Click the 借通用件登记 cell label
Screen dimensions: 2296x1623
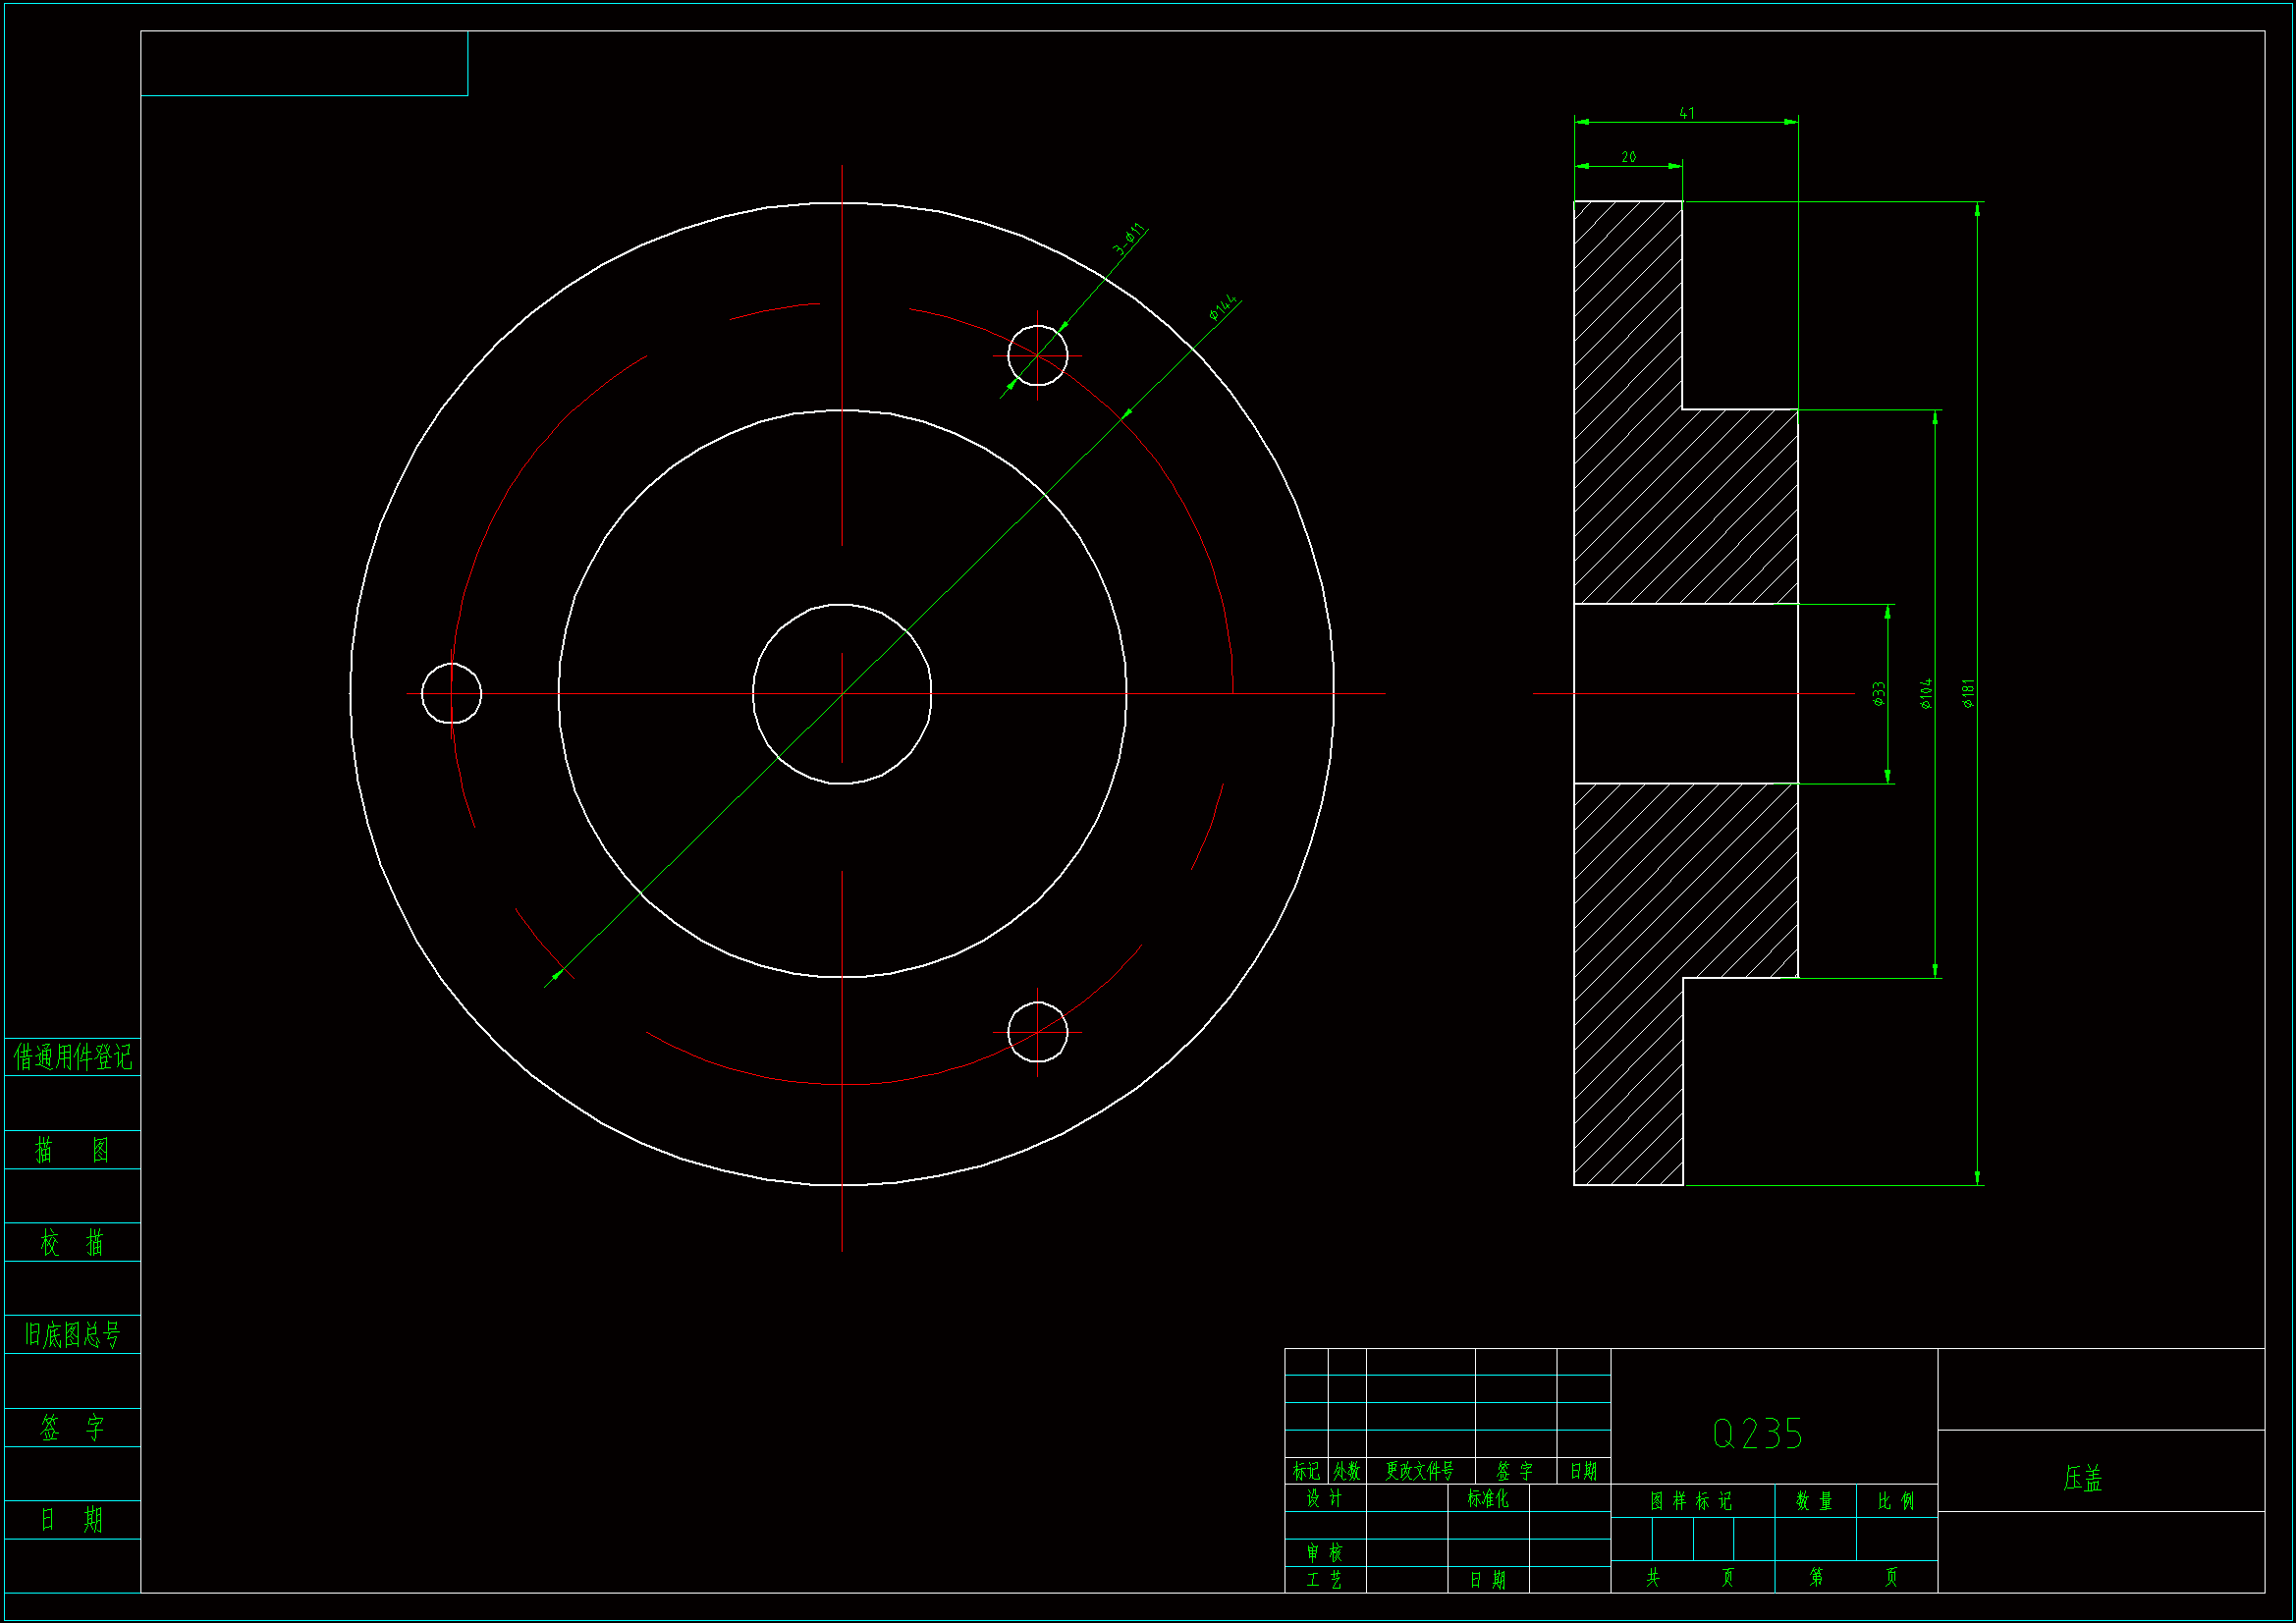[x=72, y=1057]
